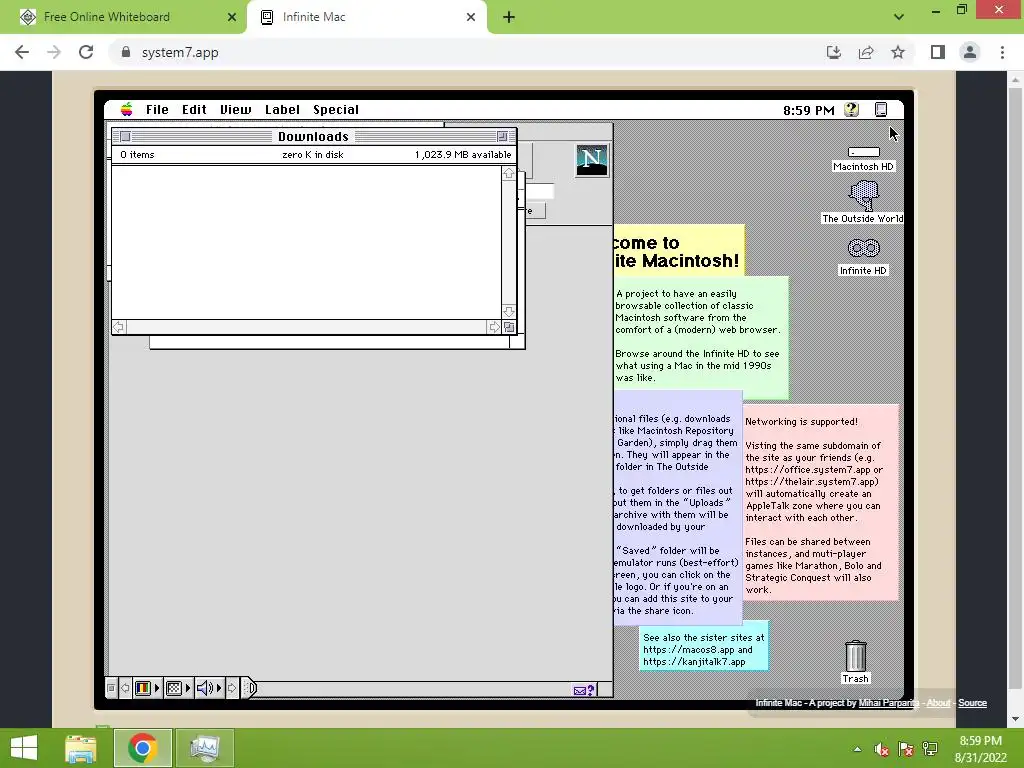Click the Downloads window title bar
The width and height of the screenshot is (1024, 768).
tap(313, 136)
